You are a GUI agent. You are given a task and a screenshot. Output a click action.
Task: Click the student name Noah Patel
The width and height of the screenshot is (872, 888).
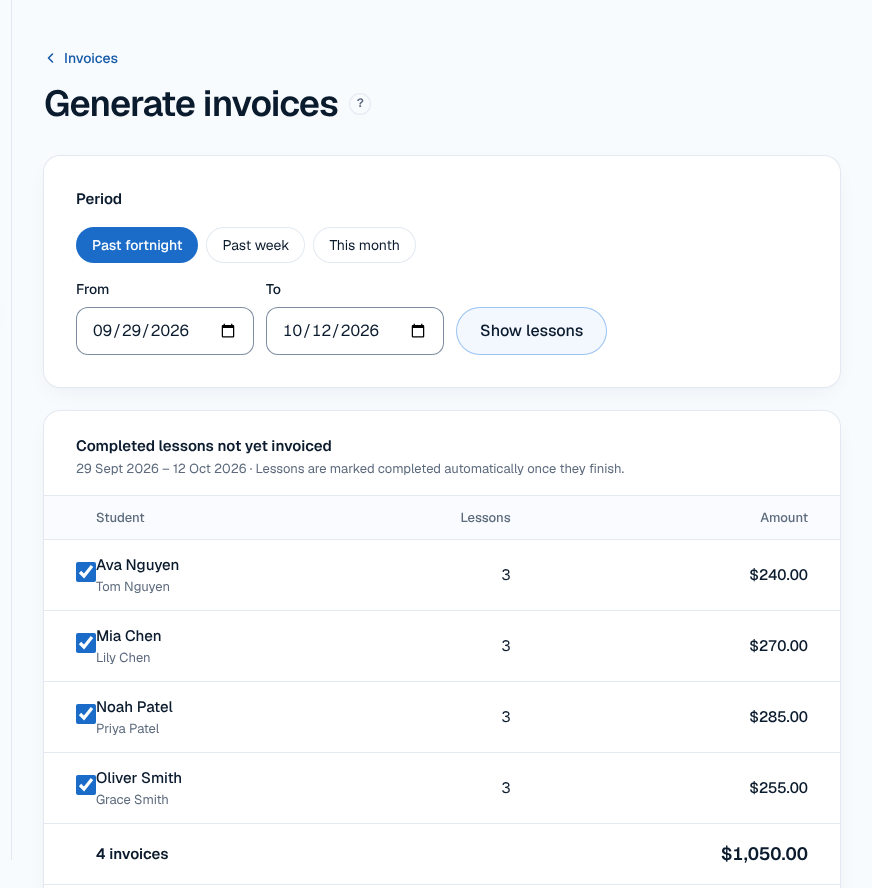coord(134,707)
